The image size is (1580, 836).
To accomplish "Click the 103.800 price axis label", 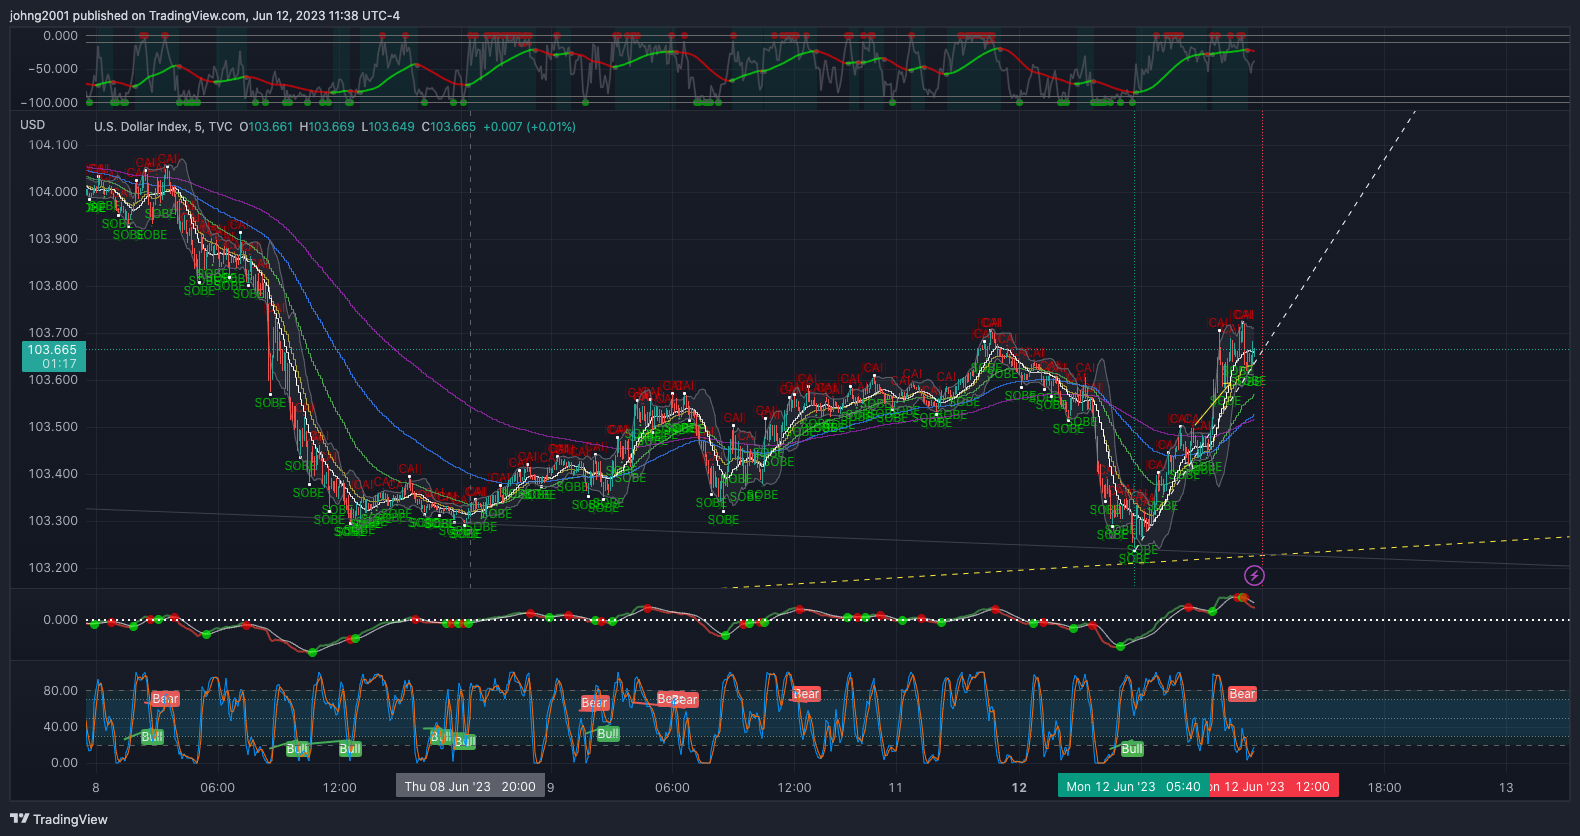I will (x=53, y=286).
